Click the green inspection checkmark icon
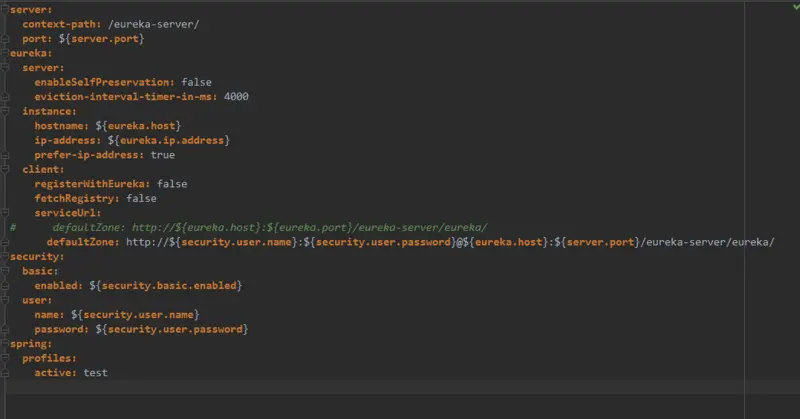The image size is (800, 419). 795,8
